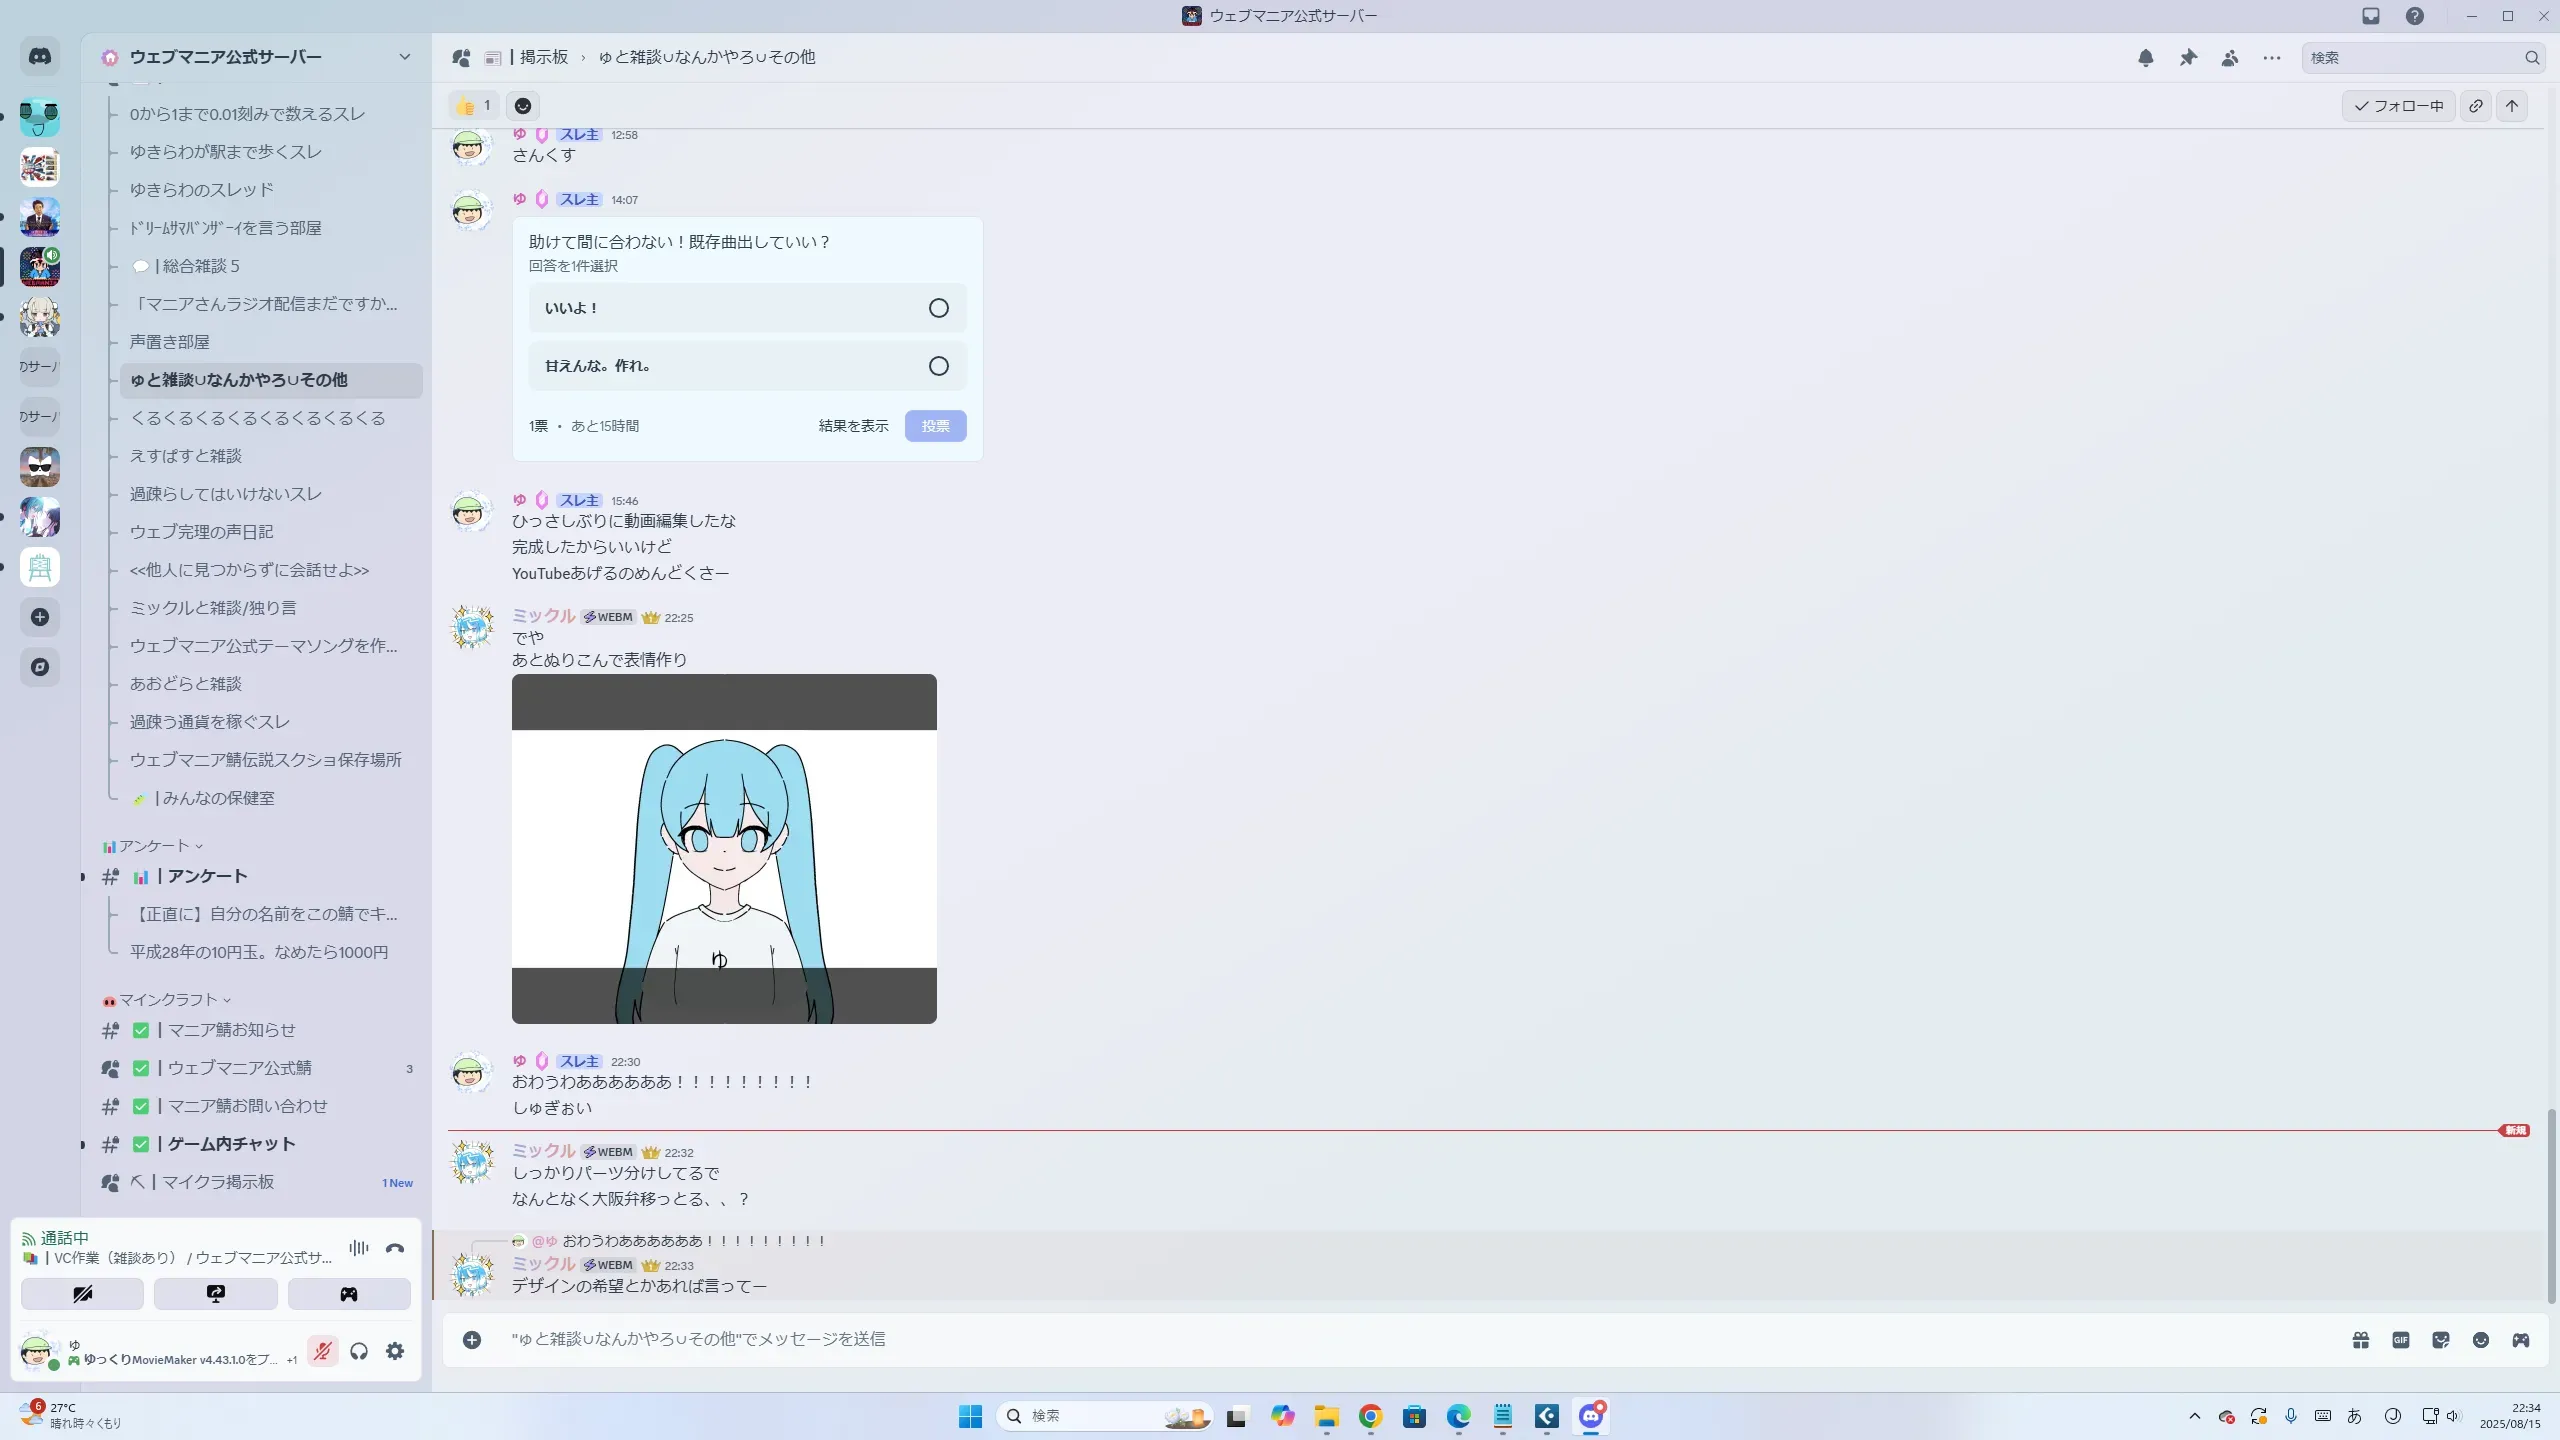The image size is (2560, 1440).
Task: Expand the ウェブマニア公式サーバー server dropdown
Action: point(405,57)
